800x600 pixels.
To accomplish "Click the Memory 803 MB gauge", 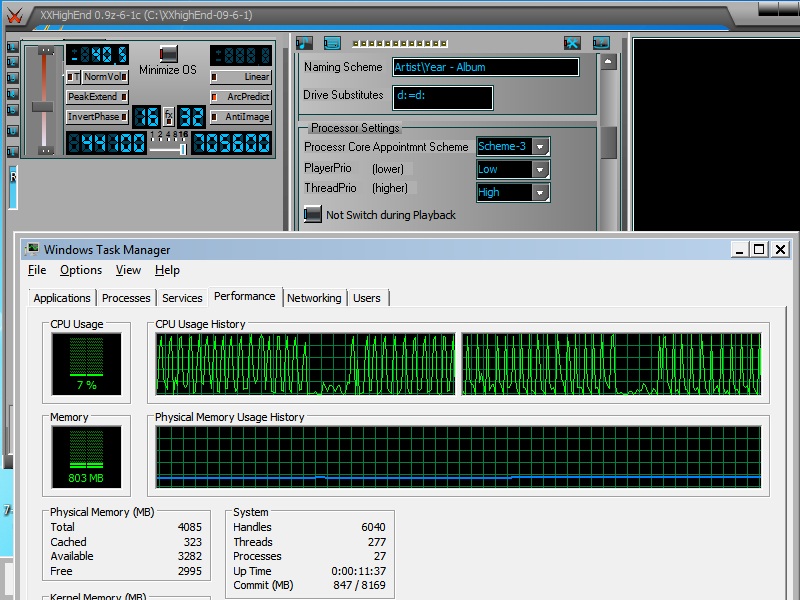I will point(86,457).
